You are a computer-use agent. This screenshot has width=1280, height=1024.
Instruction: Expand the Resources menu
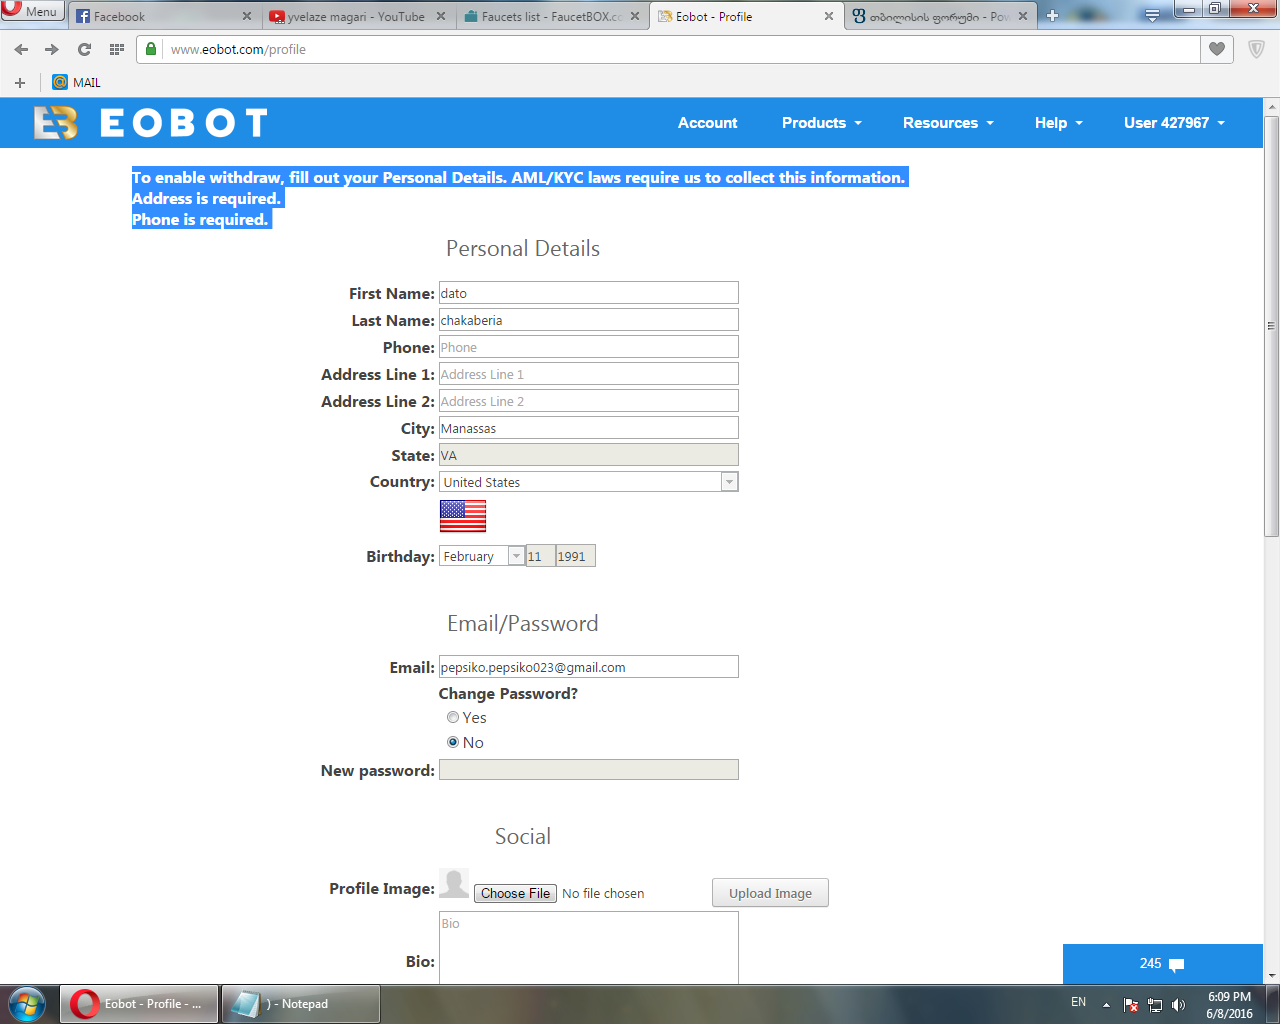point(948,123)
